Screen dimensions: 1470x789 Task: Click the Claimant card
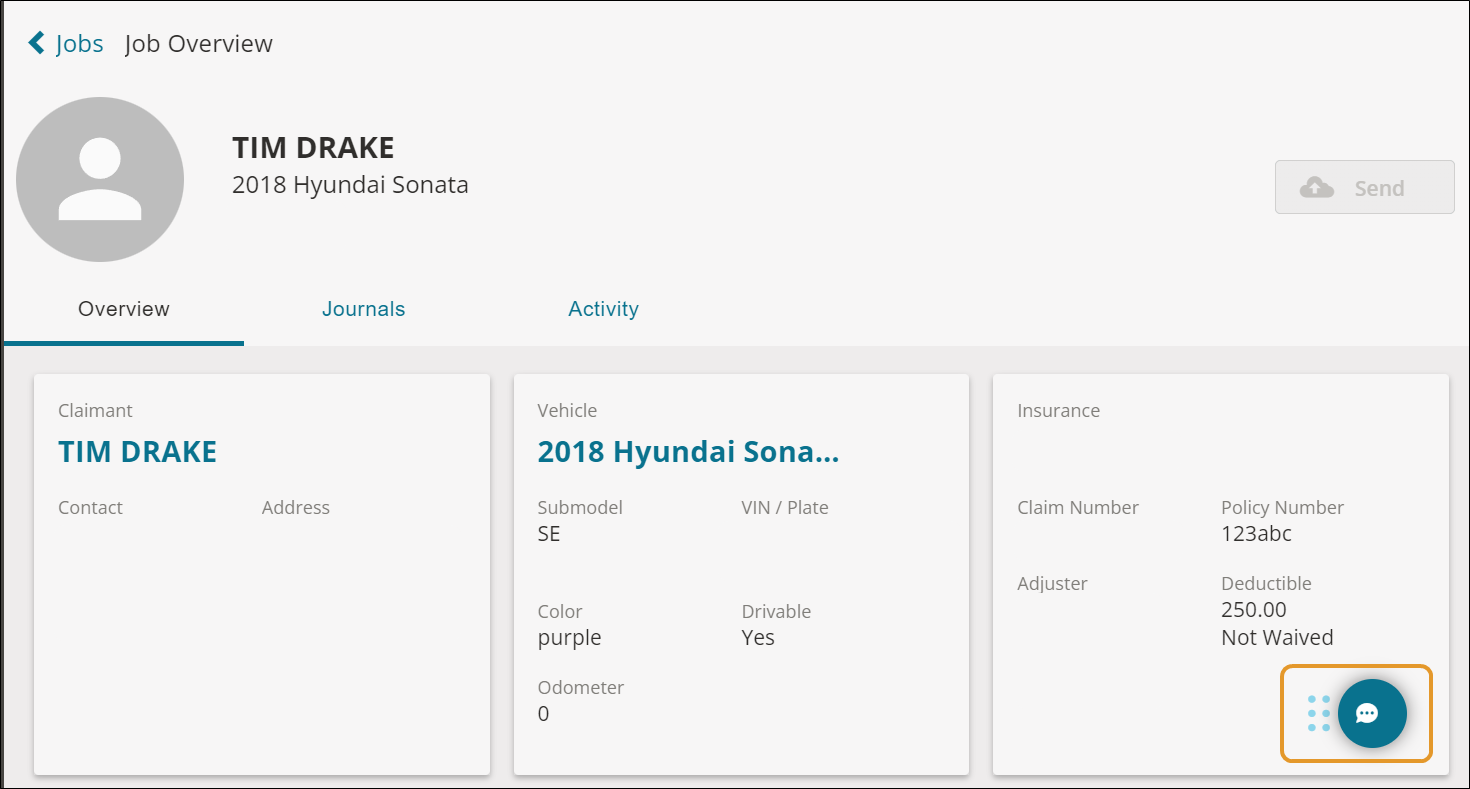click(x=262, y=574)
